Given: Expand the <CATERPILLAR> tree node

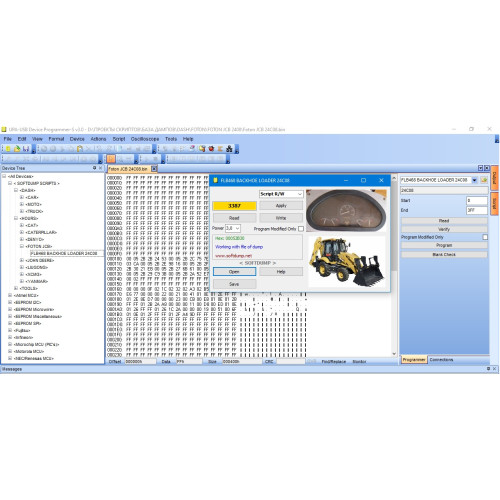Looking at the screenshot, I should [22, 232].
